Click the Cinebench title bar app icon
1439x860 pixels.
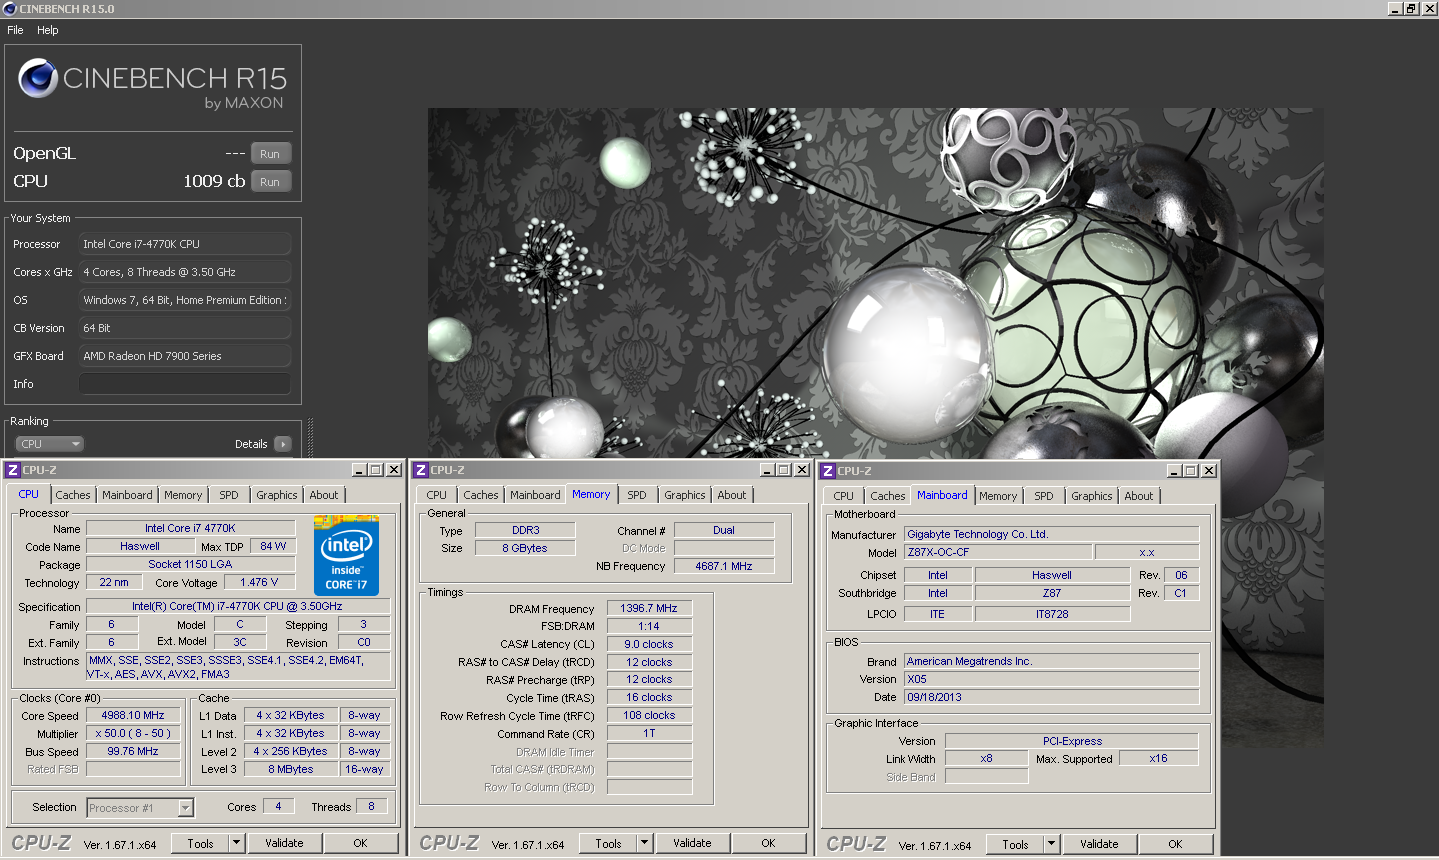tap(9, 9)
